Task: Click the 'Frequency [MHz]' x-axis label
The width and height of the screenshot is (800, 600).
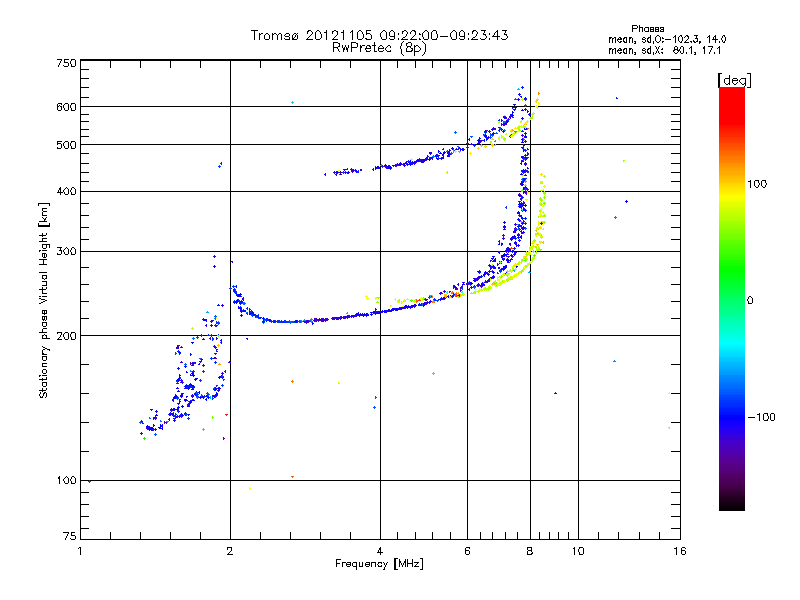Action: [x=379, y=564]
